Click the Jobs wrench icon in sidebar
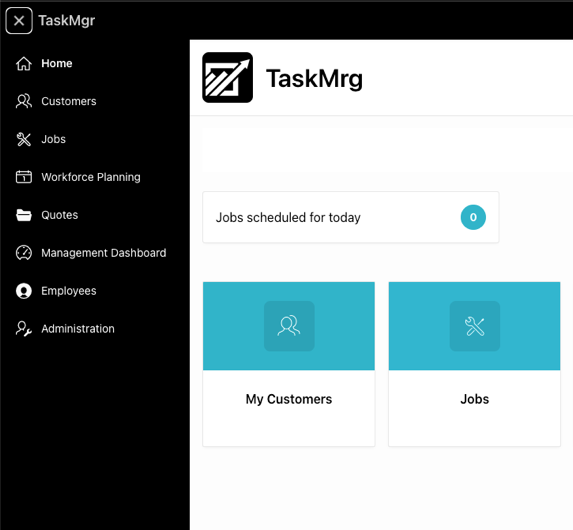The width and height of the screenshot is (573, 530). coord(24,139)
